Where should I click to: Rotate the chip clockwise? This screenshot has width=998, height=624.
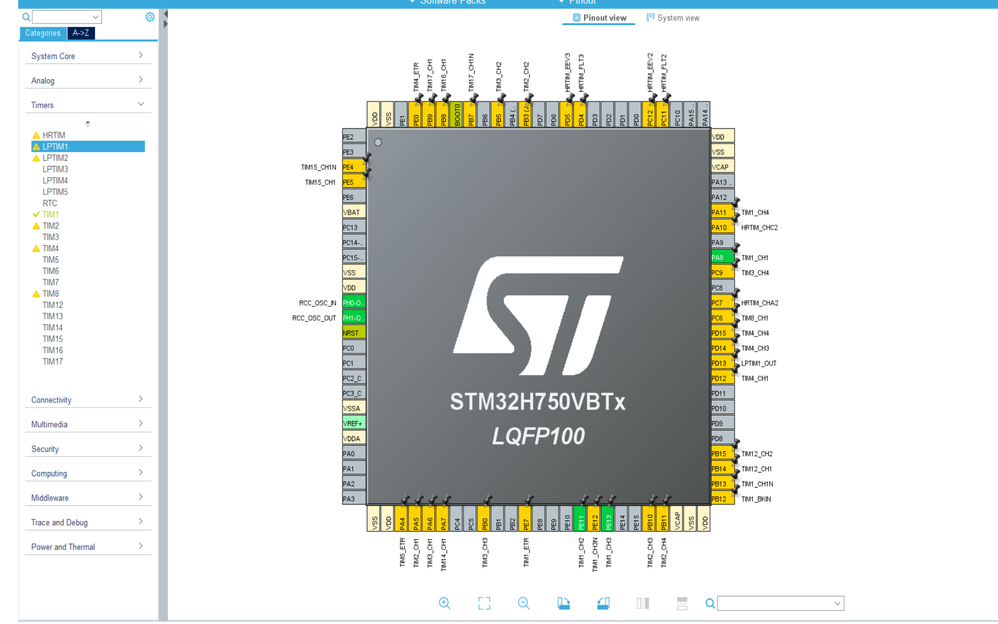pyautogui.click(x=563, y=603)
